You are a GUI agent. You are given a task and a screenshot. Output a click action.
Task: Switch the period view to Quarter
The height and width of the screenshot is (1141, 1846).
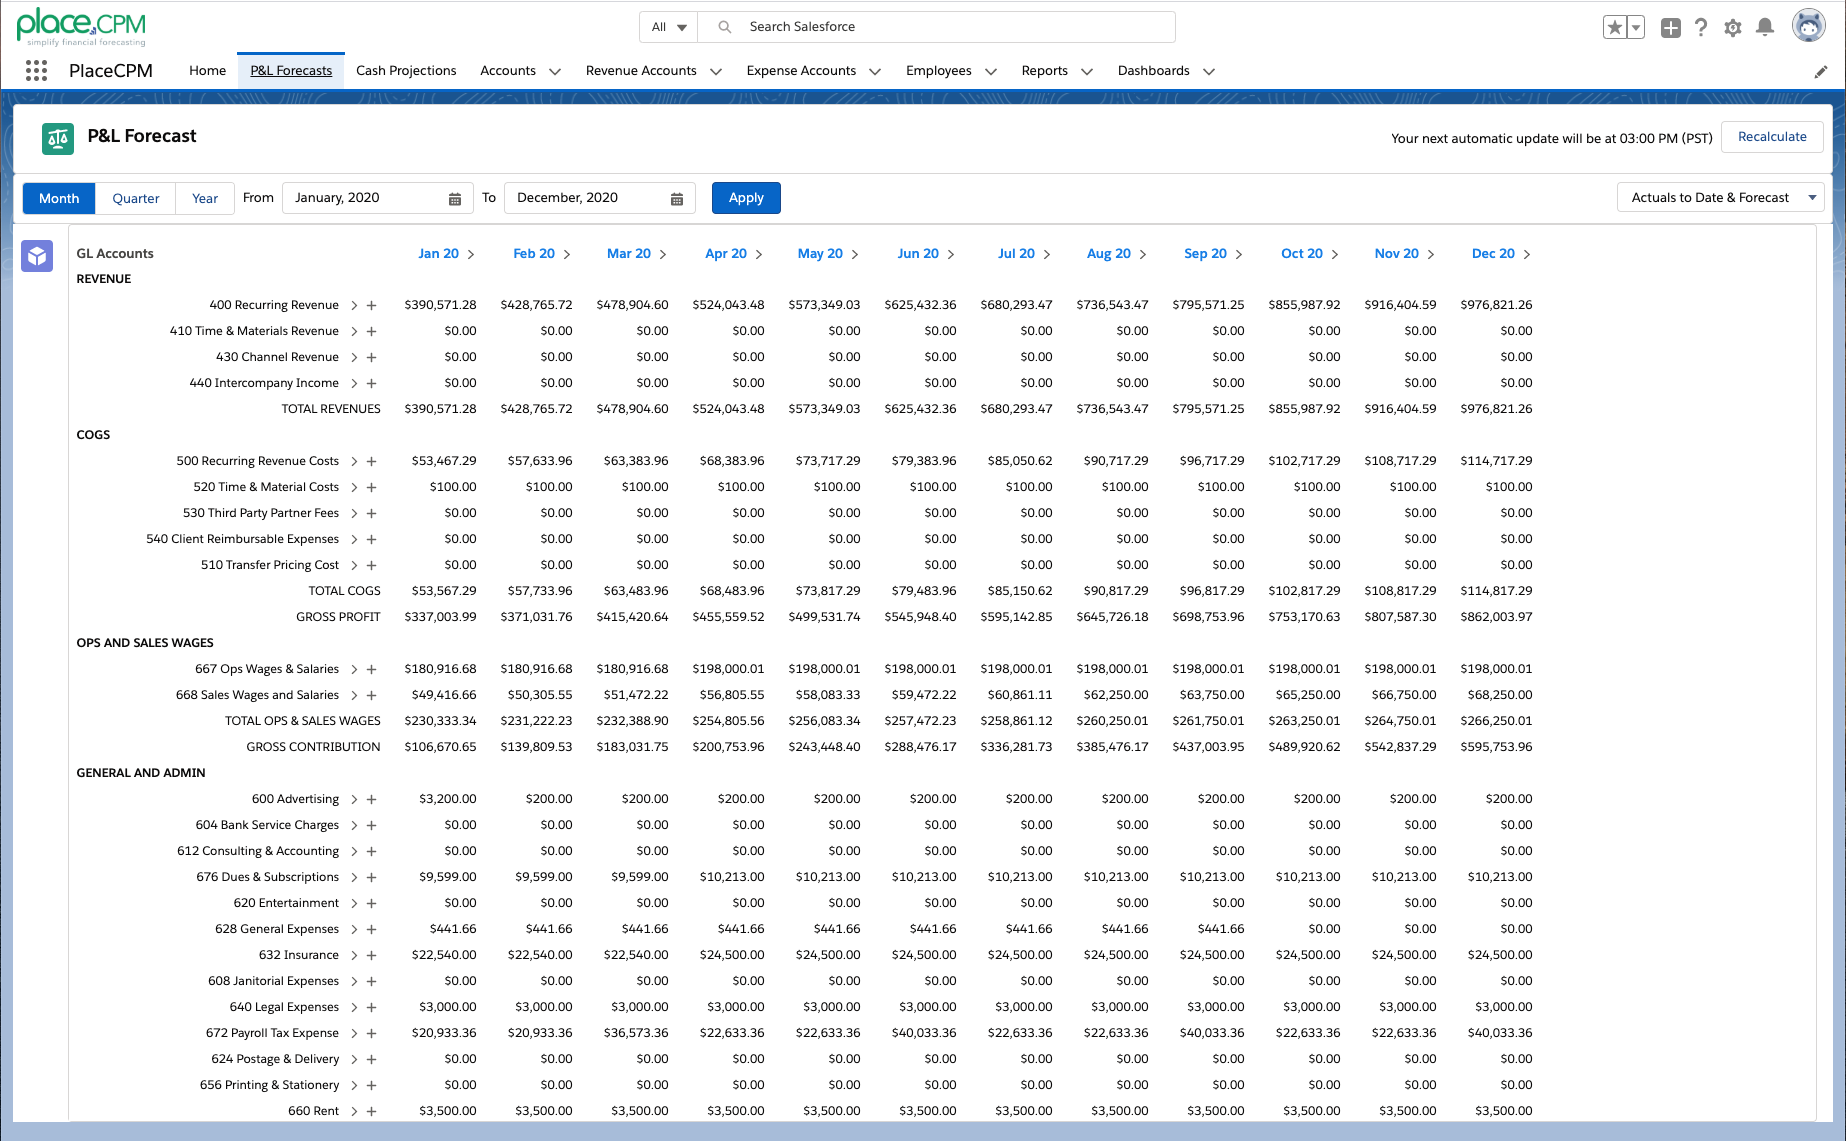(x=136, y=198)
